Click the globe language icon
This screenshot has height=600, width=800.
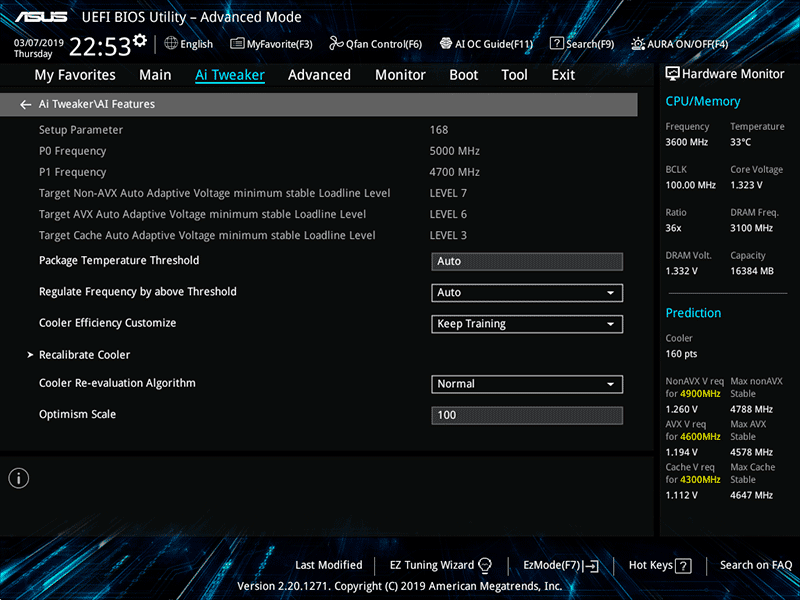(x=171, y=43)
